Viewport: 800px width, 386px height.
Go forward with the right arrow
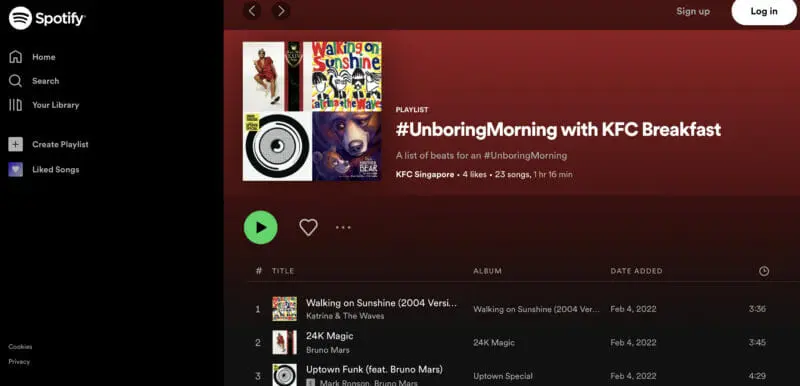[281, 10]
